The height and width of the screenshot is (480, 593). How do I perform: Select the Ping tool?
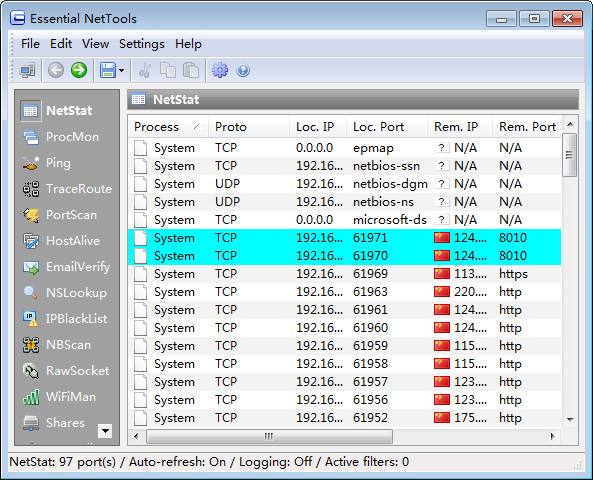[47, 163]
